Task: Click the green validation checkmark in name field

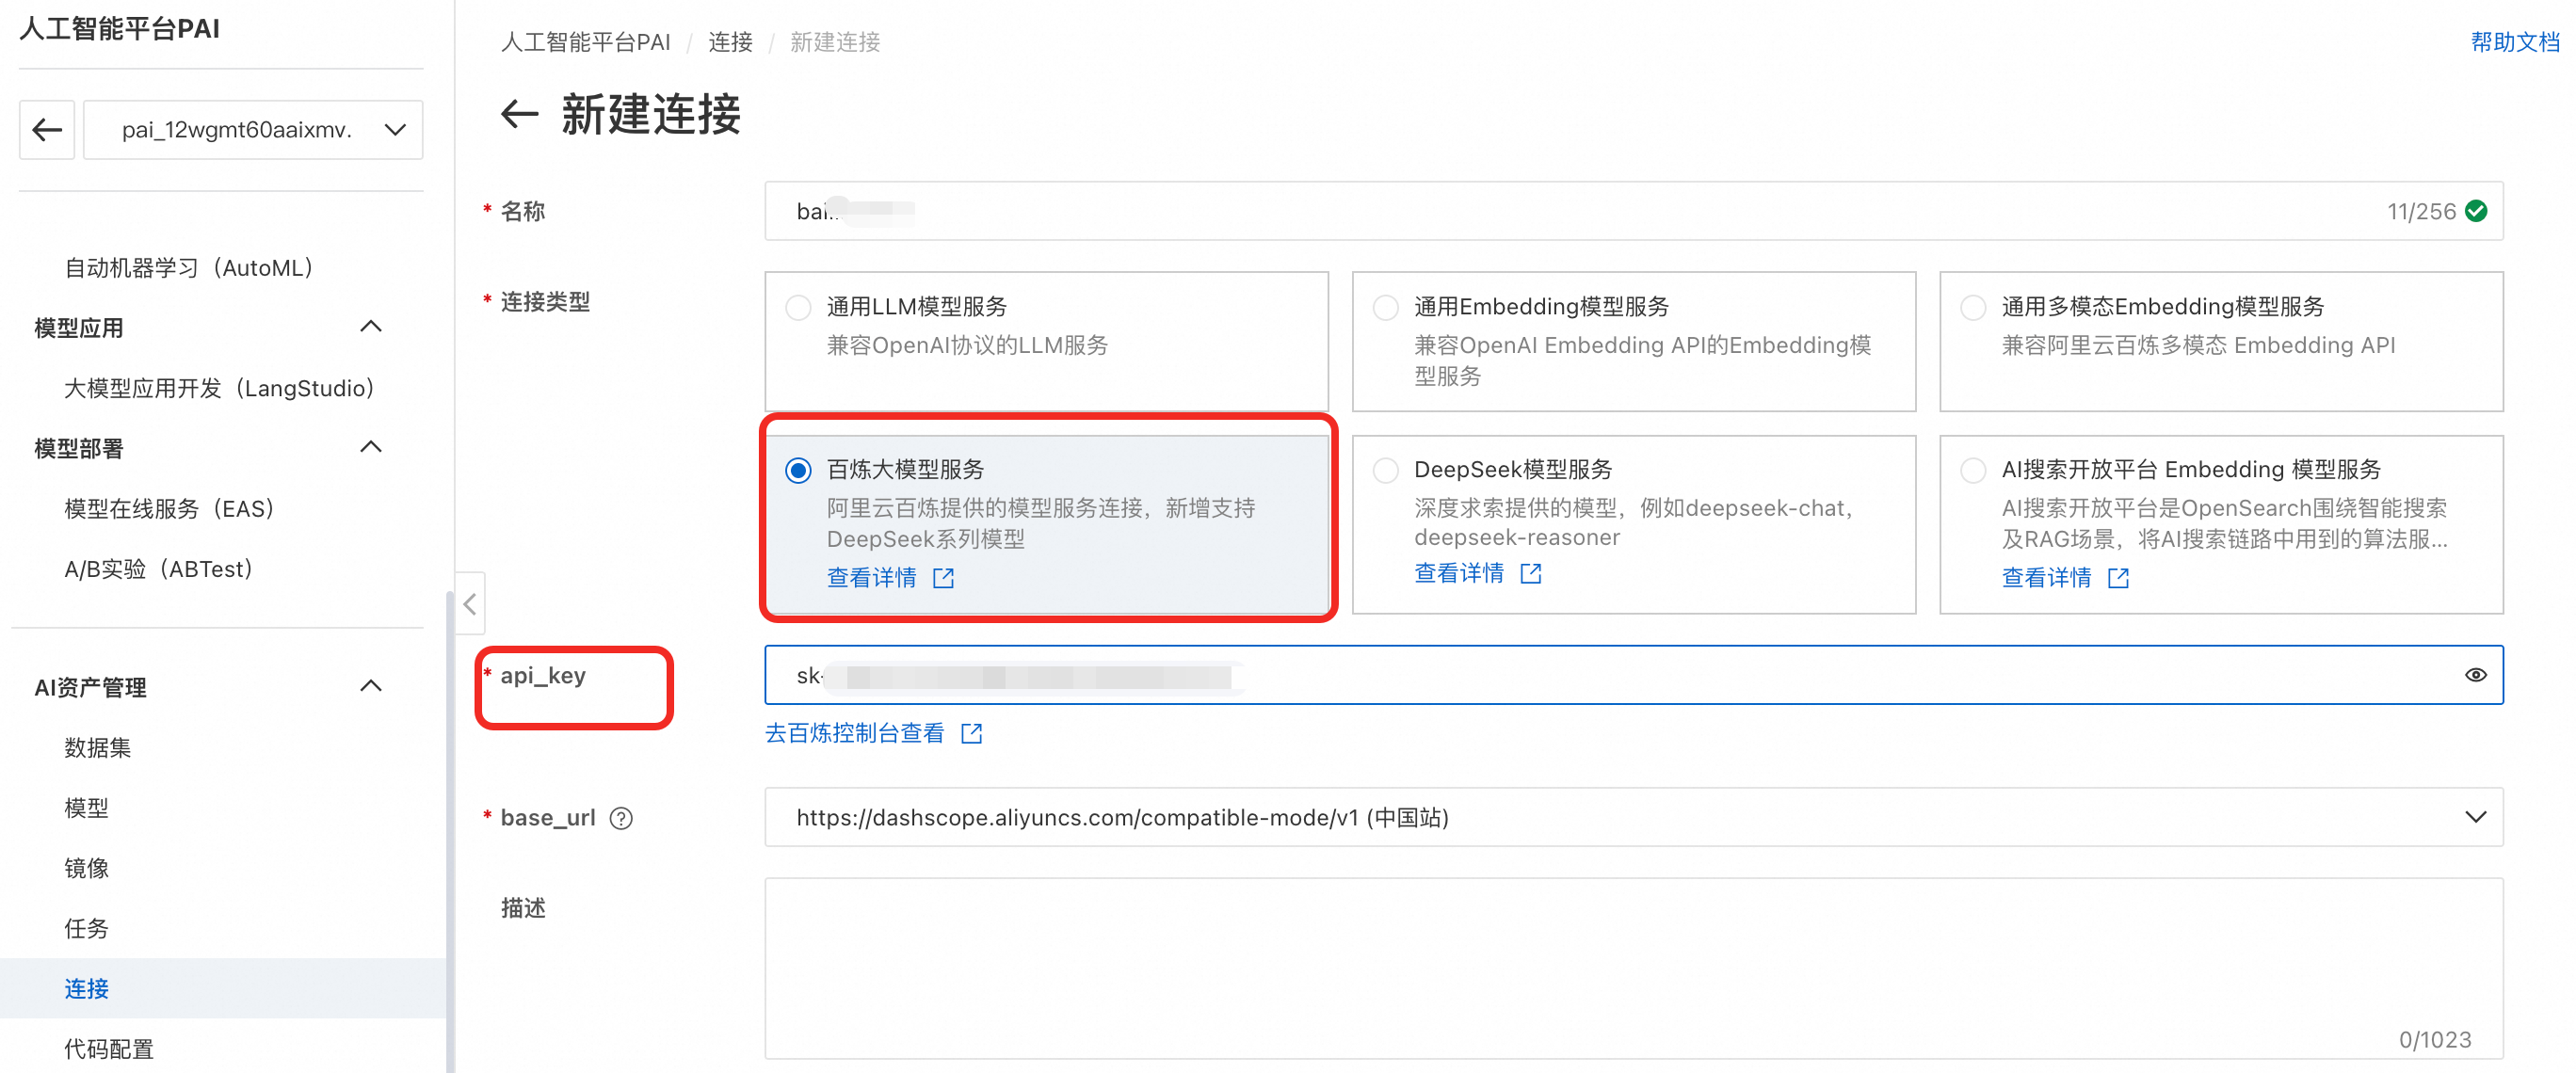Action: (x=2476, y=211)
